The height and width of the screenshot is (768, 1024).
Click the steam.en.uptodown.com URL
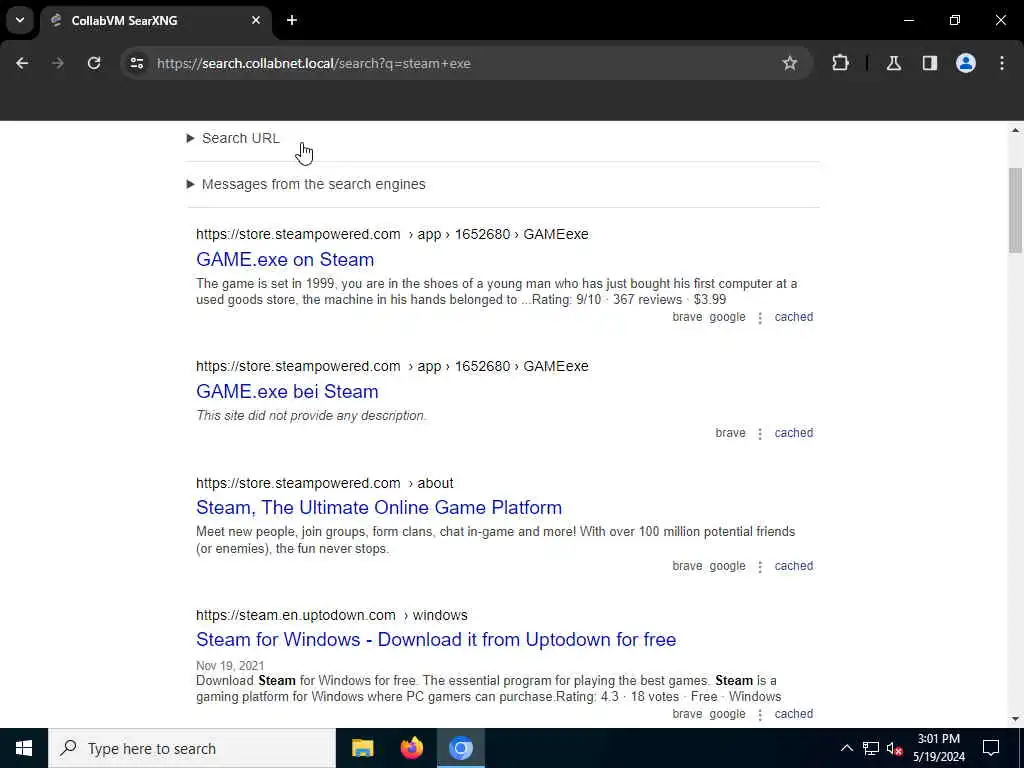tap(332, 615)
